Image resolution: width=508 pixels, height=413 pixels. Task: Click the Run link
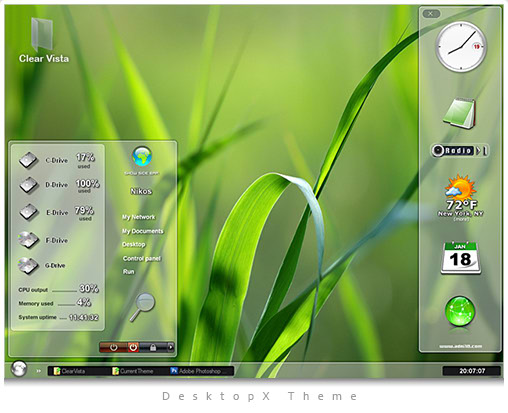point(128,272)
